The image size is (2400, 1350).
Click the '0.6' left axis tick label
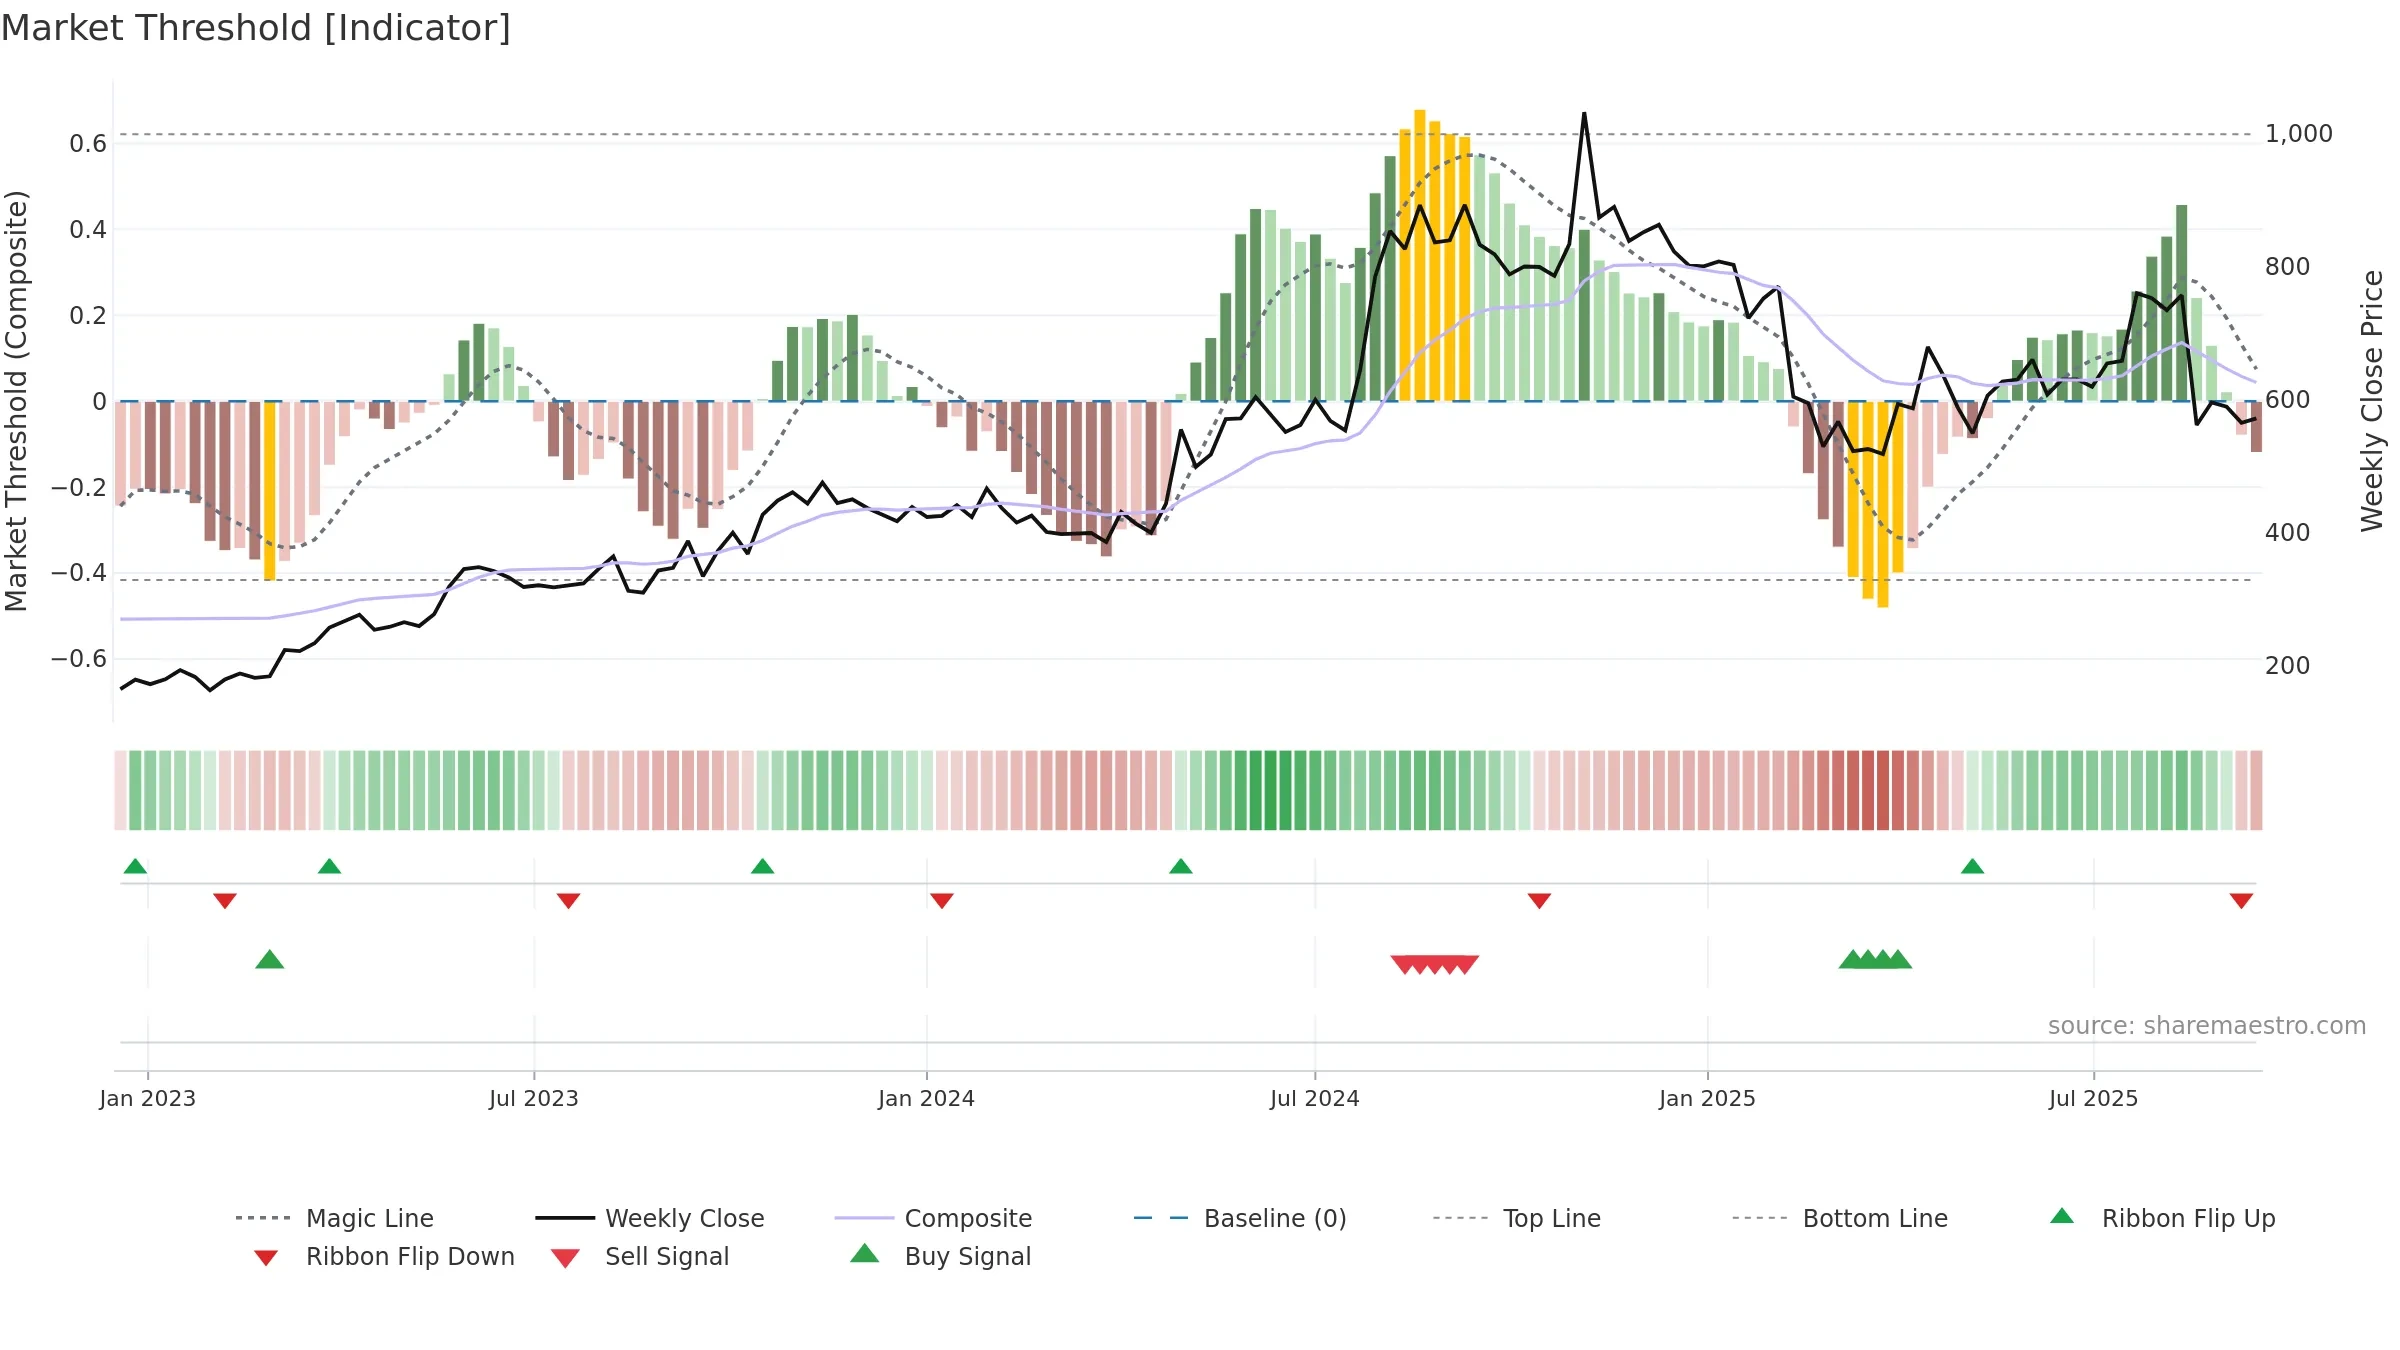88,143
